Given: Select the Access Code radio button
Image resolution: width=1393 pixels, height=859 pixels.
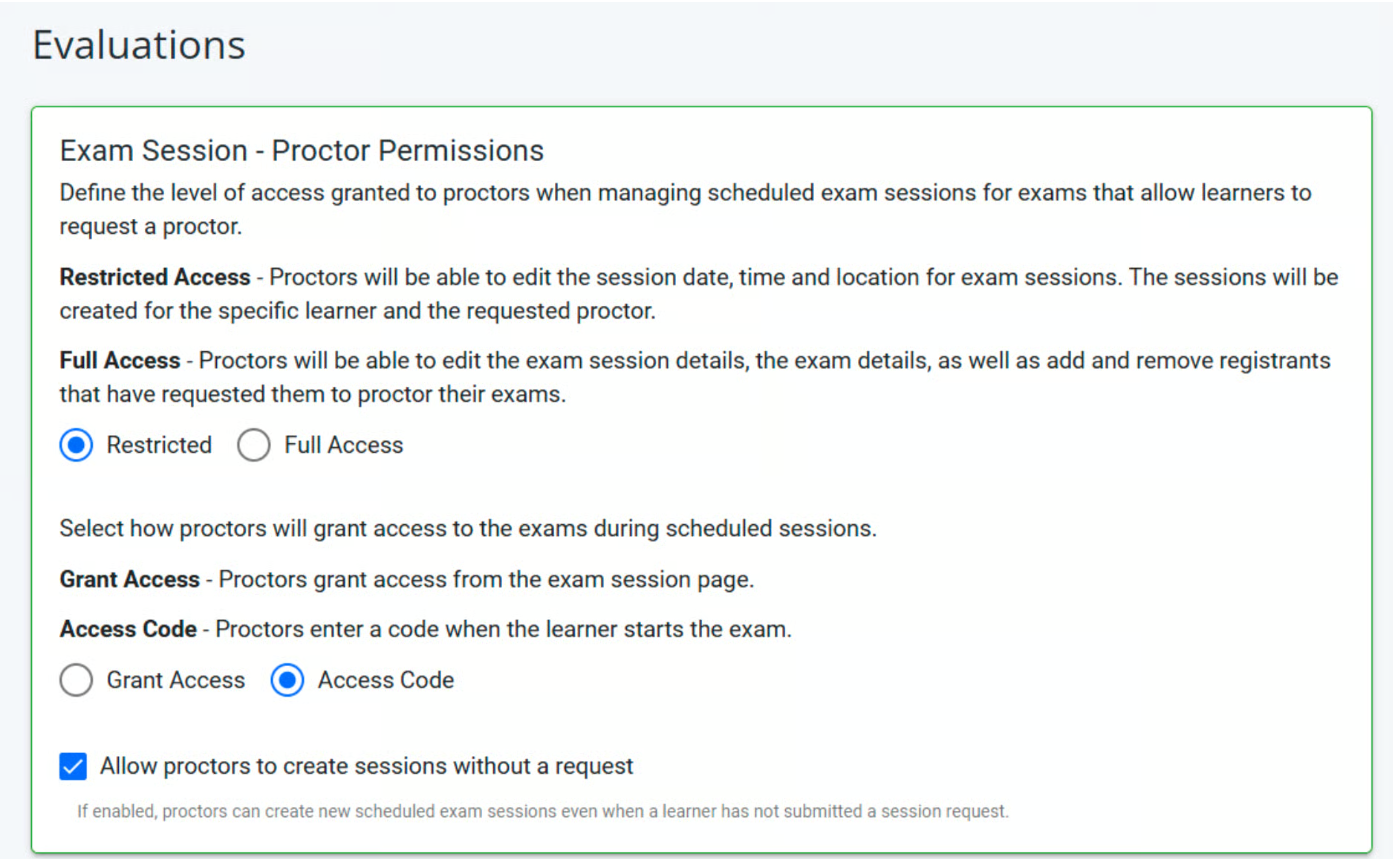Looking at the screenshot, I should pos(287,680).
